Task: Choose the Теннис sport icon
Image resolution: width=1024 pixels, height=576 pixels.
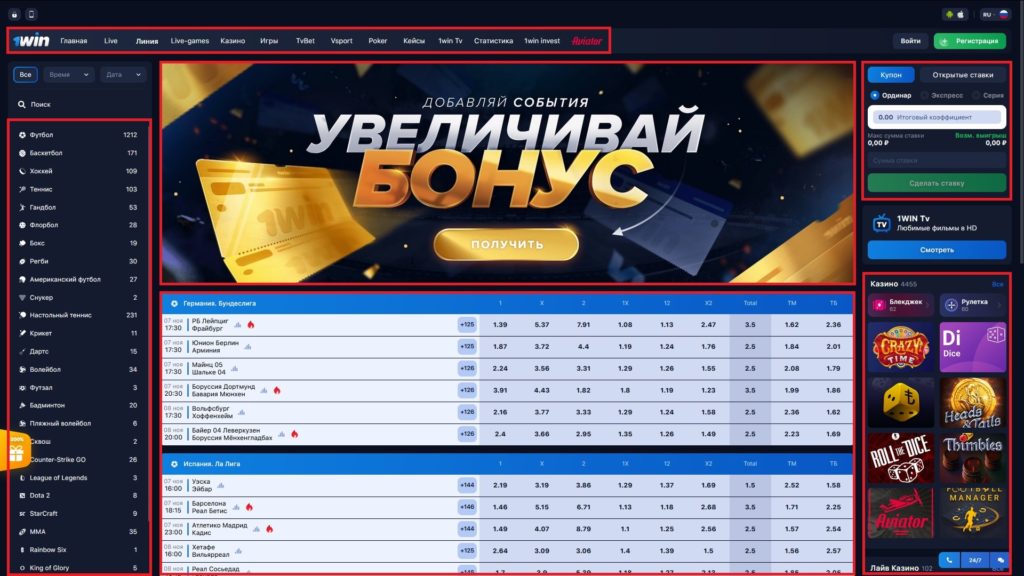Action: coord(22,189)
